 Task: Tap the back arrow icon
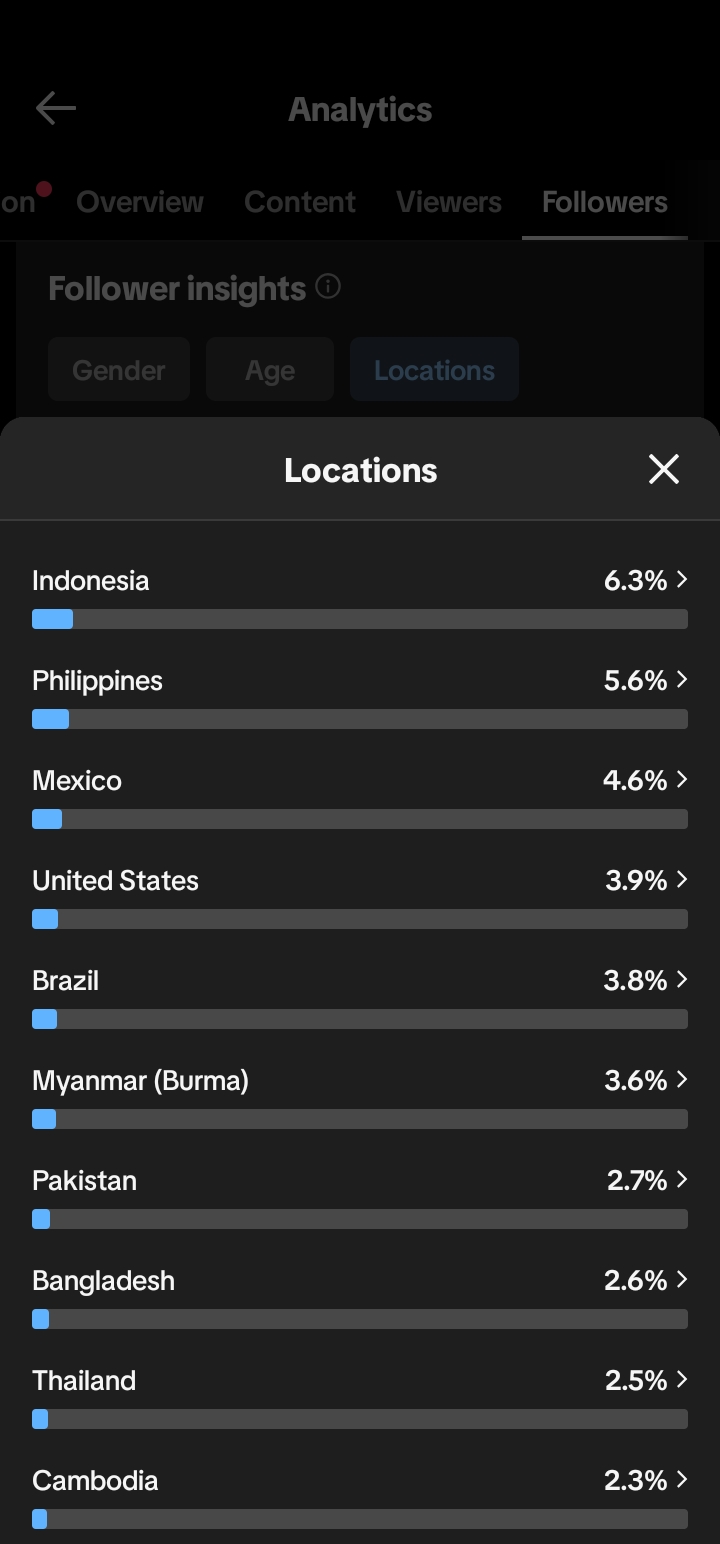(x=56, y=109)
